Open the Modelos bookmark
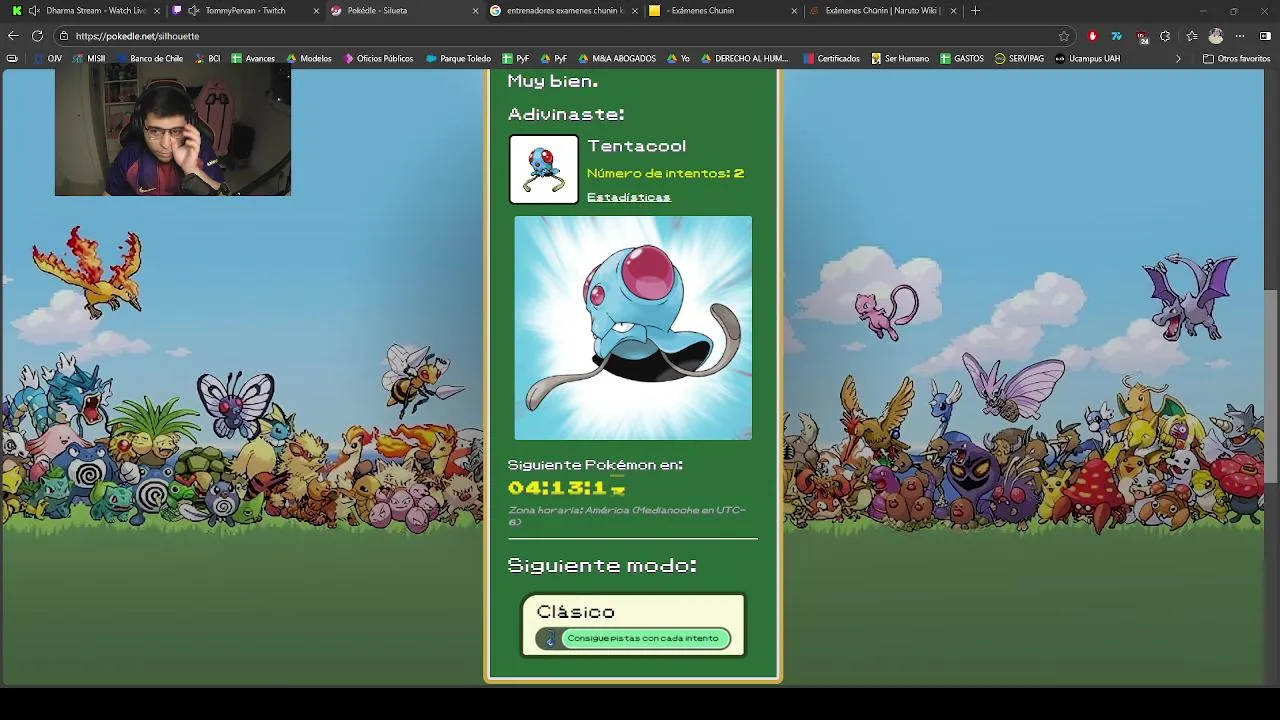 308,59
